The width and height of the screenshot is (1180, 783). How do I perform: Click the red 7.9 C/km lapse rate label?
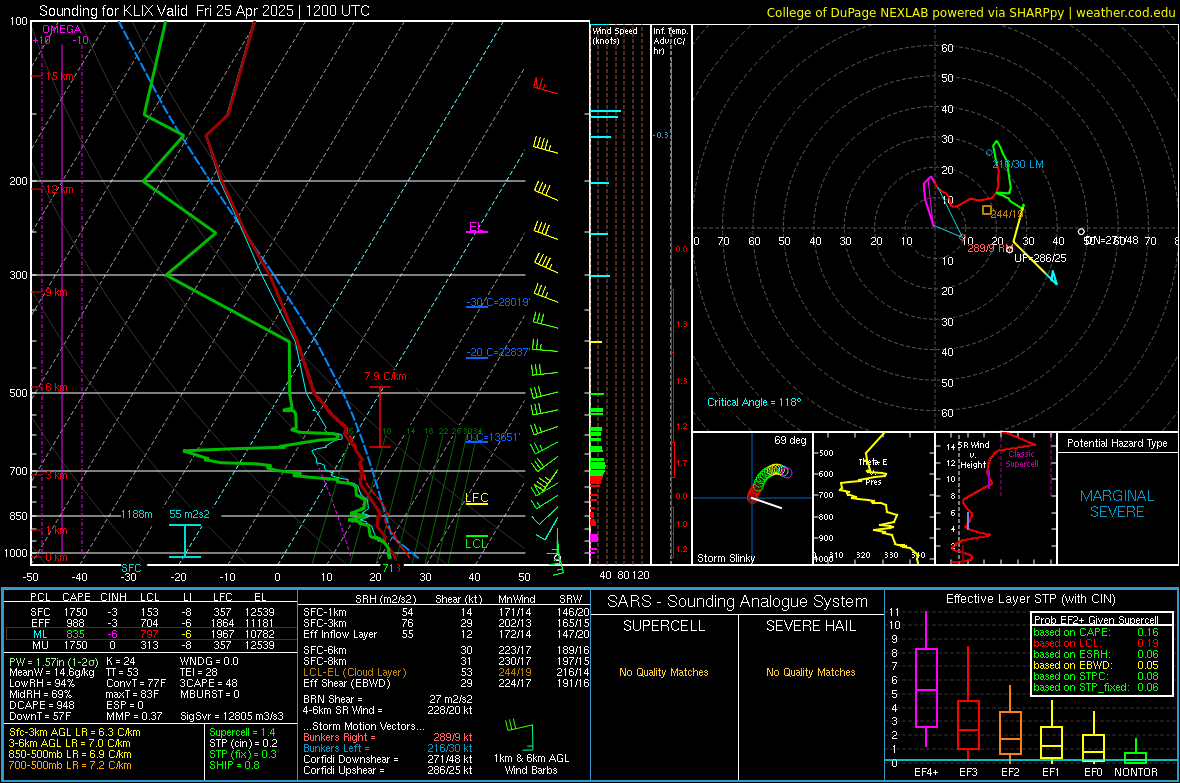click(385, 376)
